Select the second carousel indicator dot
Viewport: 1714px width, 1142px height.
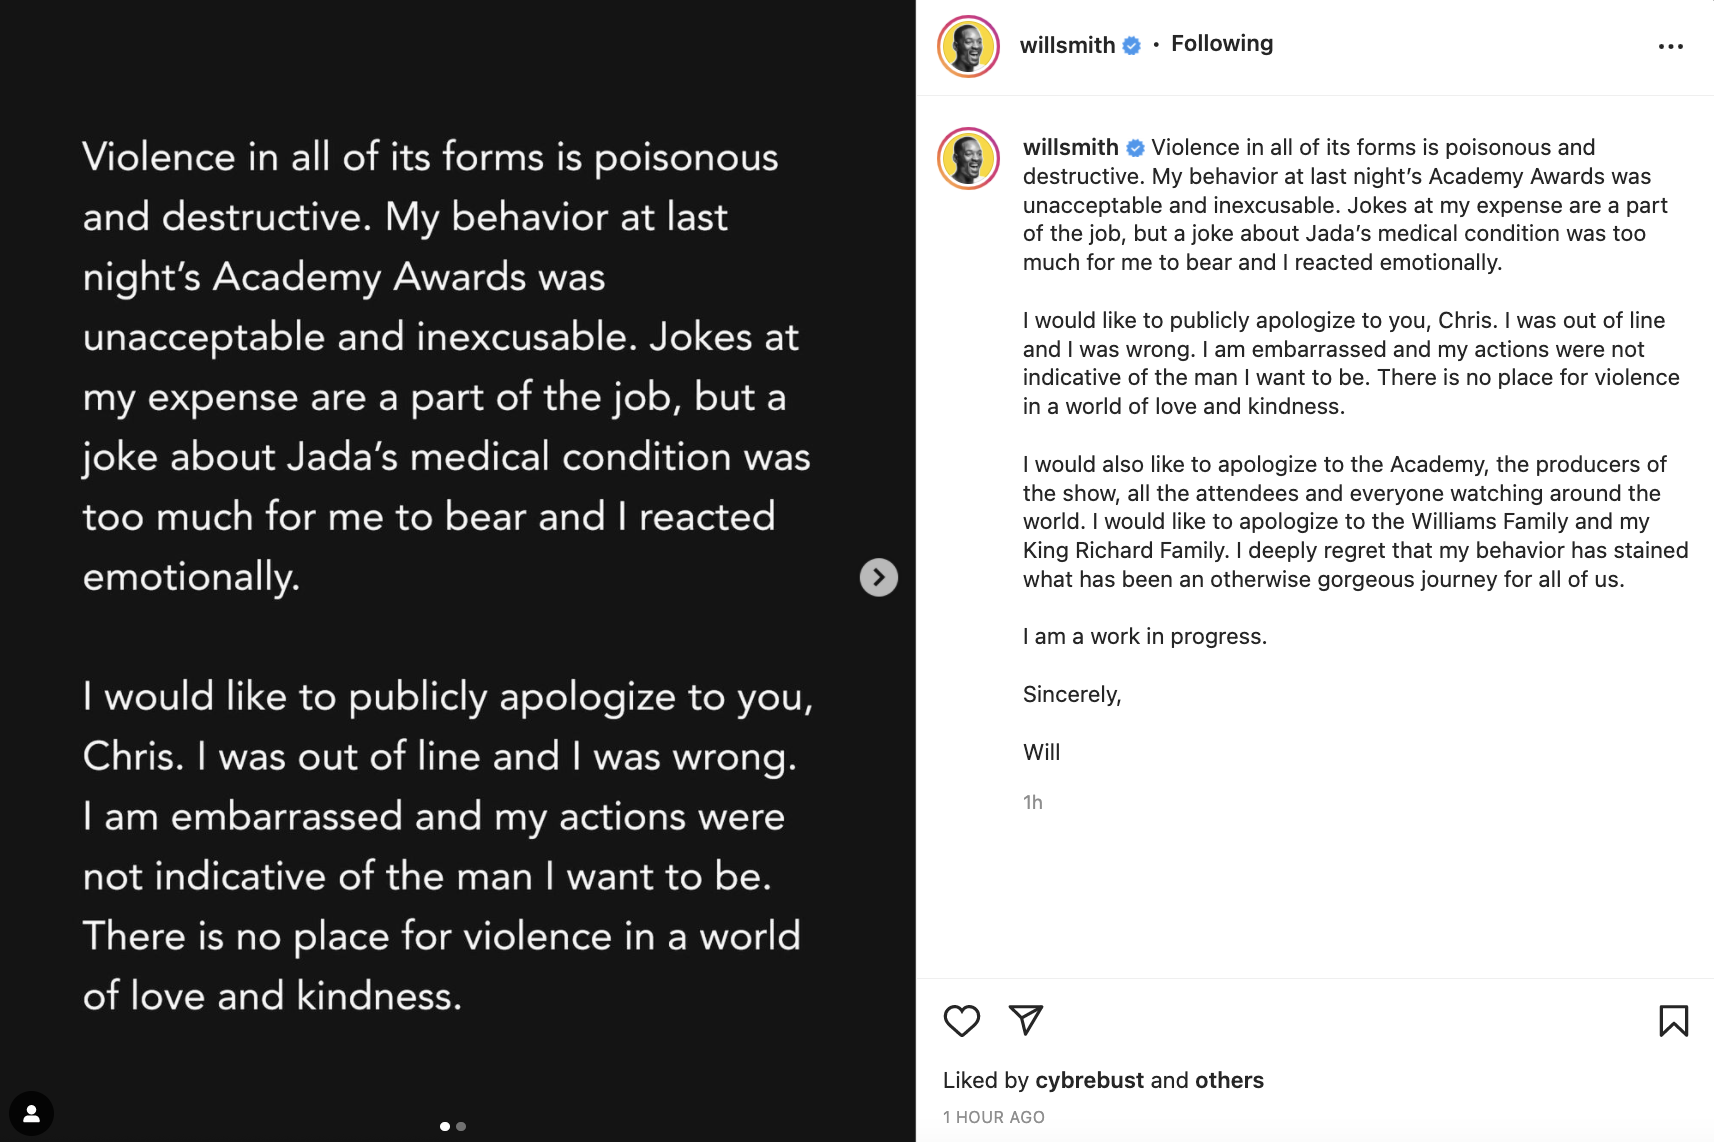[461, 1126]
